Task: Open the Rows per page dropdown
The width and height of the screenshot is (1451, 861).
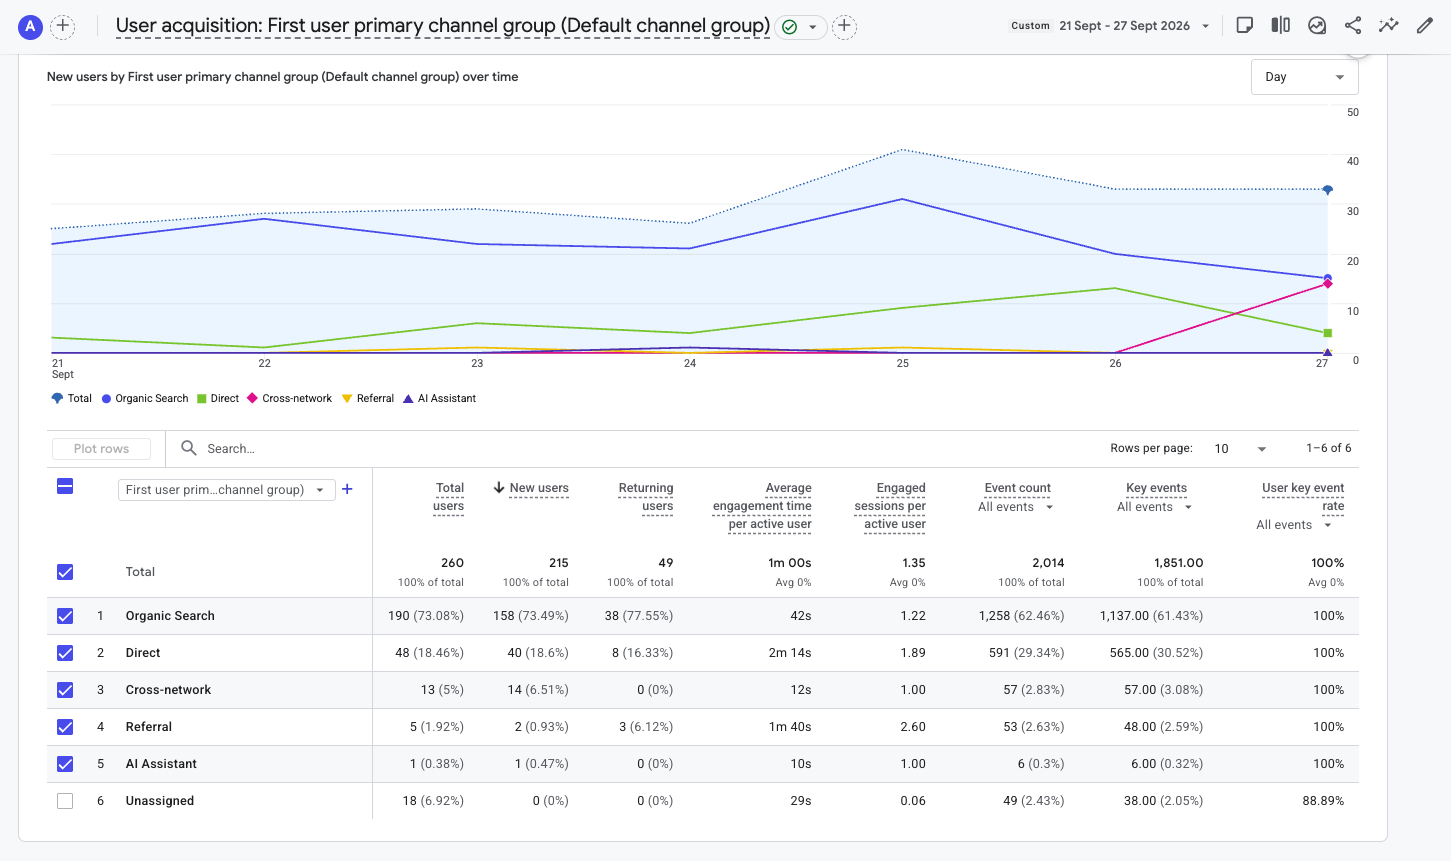Action: [x=1239, y=449]
